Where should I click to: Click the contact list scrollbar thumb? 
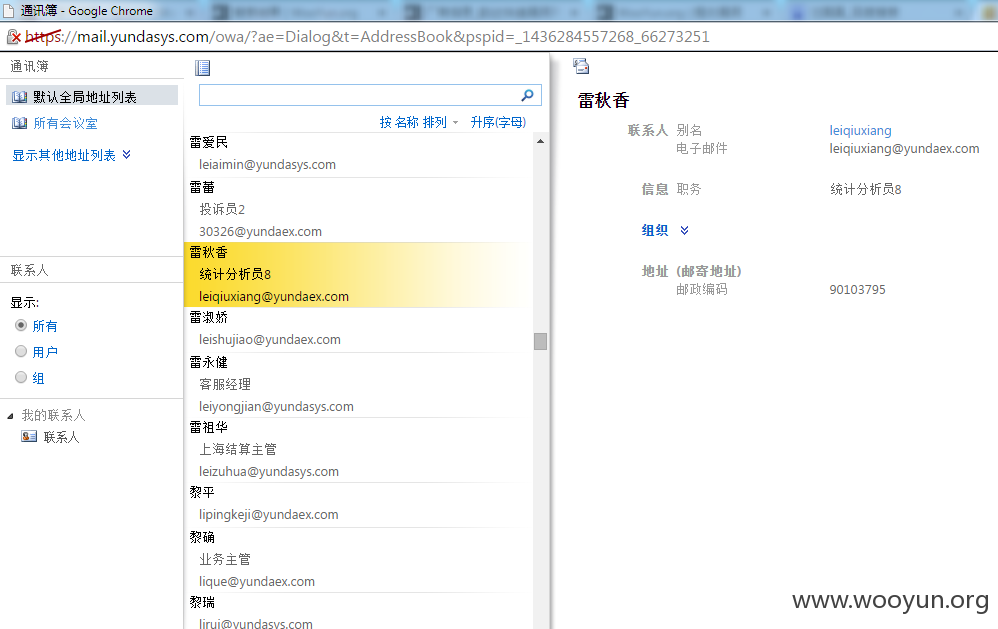tap(540, 341)
